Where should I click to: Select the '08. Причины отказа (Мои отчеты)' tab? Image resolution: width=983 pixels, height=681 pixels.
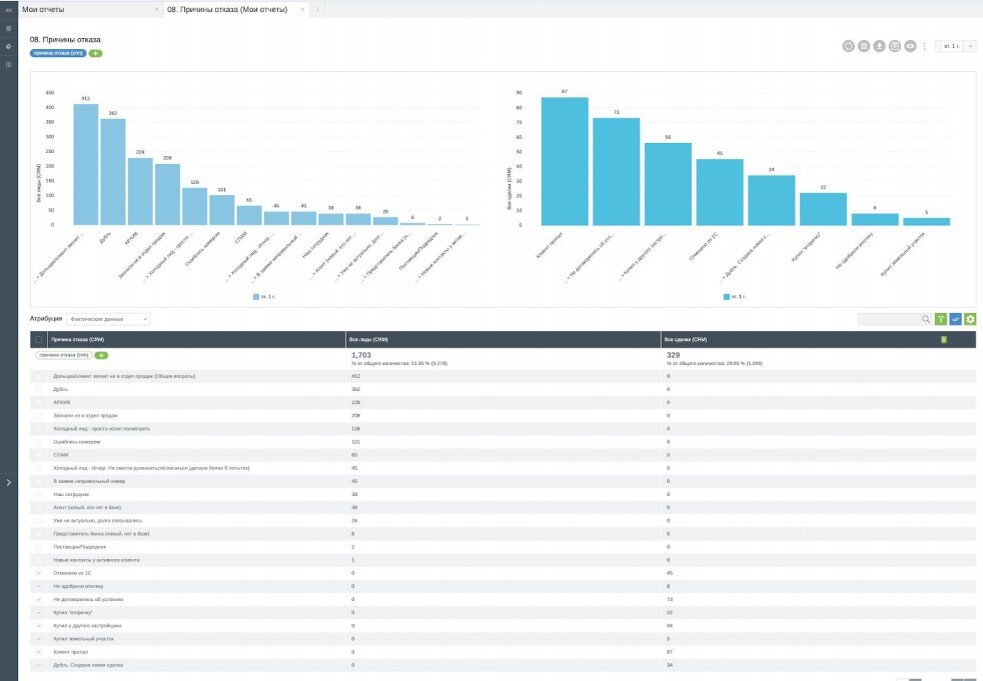click(x=227, y=9)
